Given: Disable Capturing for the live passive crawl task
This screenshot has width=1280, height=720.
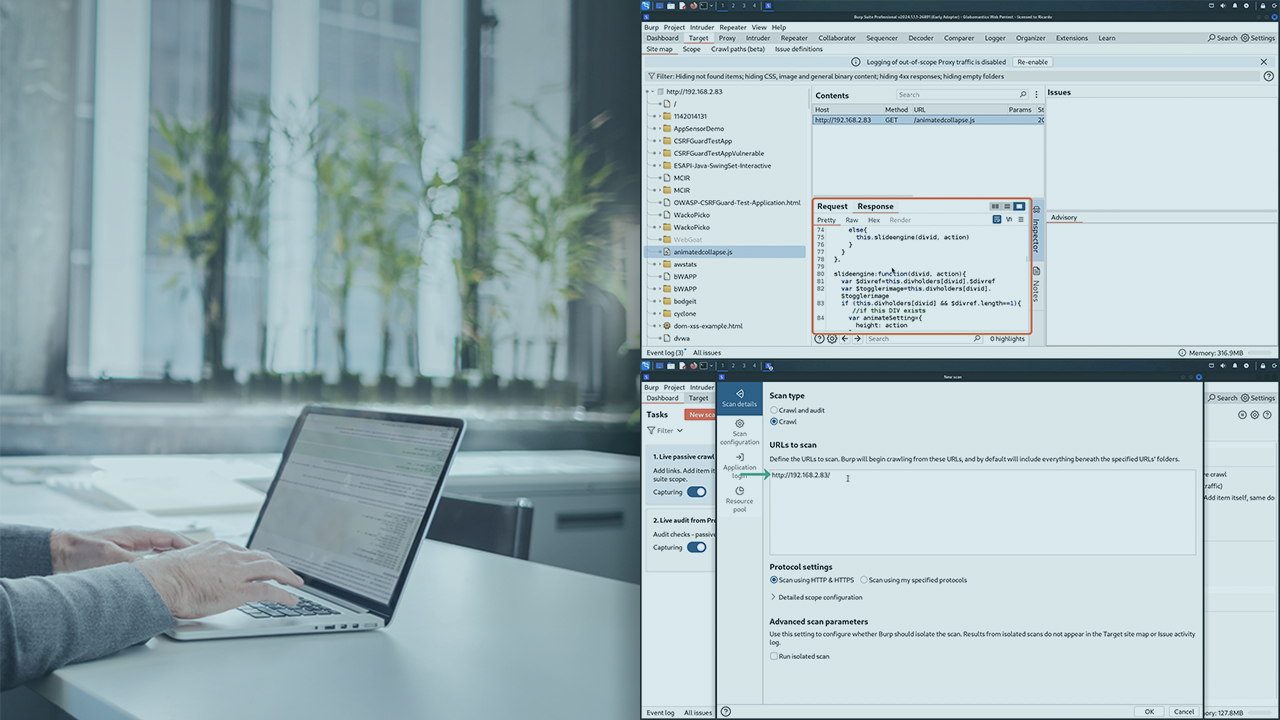Looking at the screenshot, I should point(697,491).
